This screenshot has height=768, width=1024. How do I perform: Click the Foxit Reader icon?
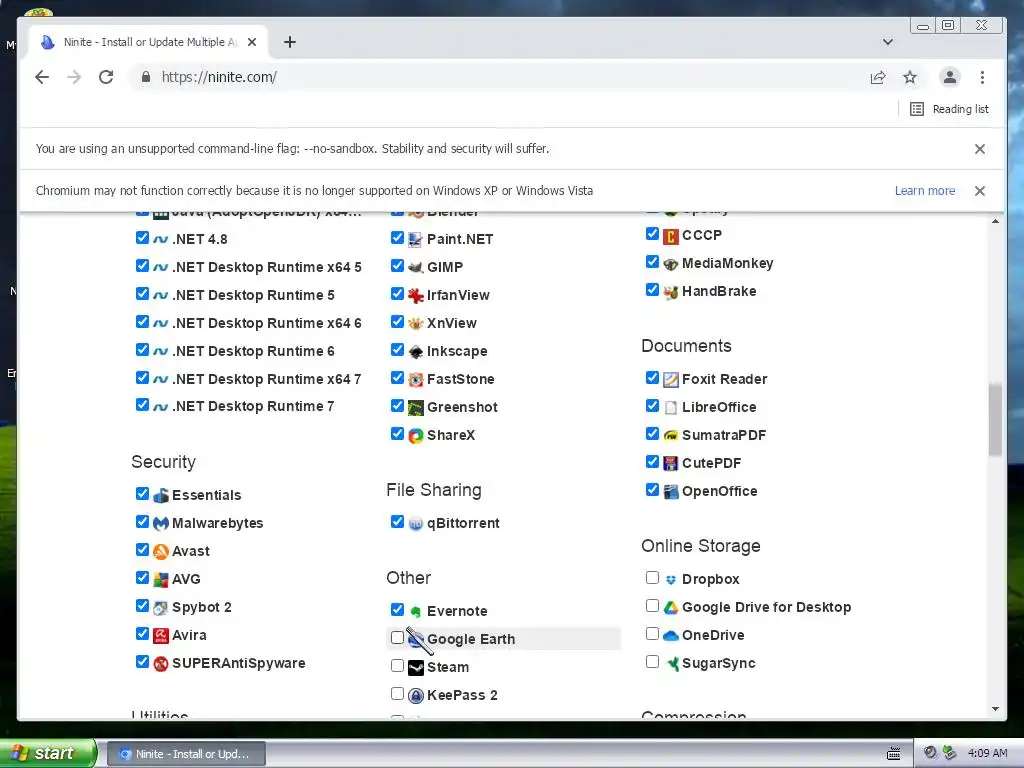(x=671, y=380)
